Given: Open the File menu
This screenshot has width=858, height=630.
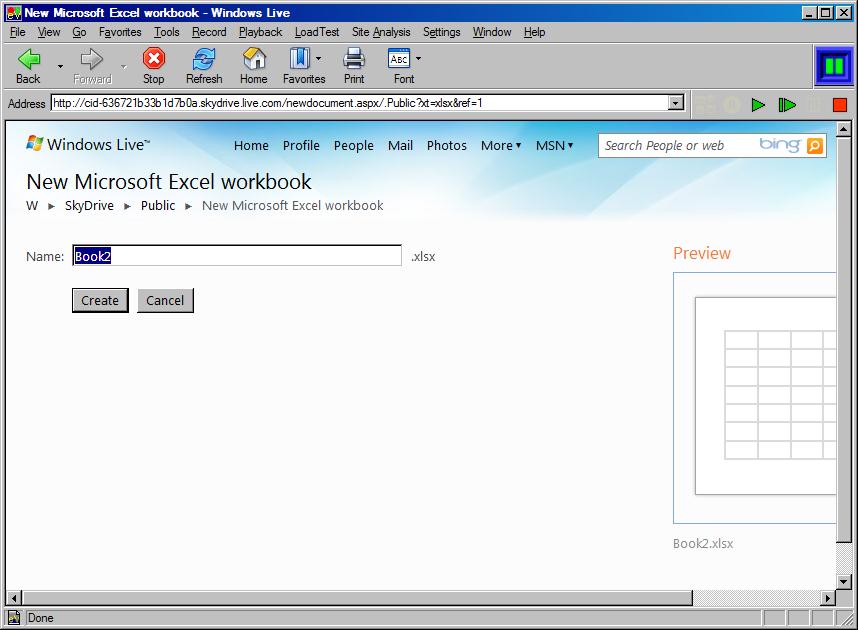Looking at the screenshot, I should 18,32.
